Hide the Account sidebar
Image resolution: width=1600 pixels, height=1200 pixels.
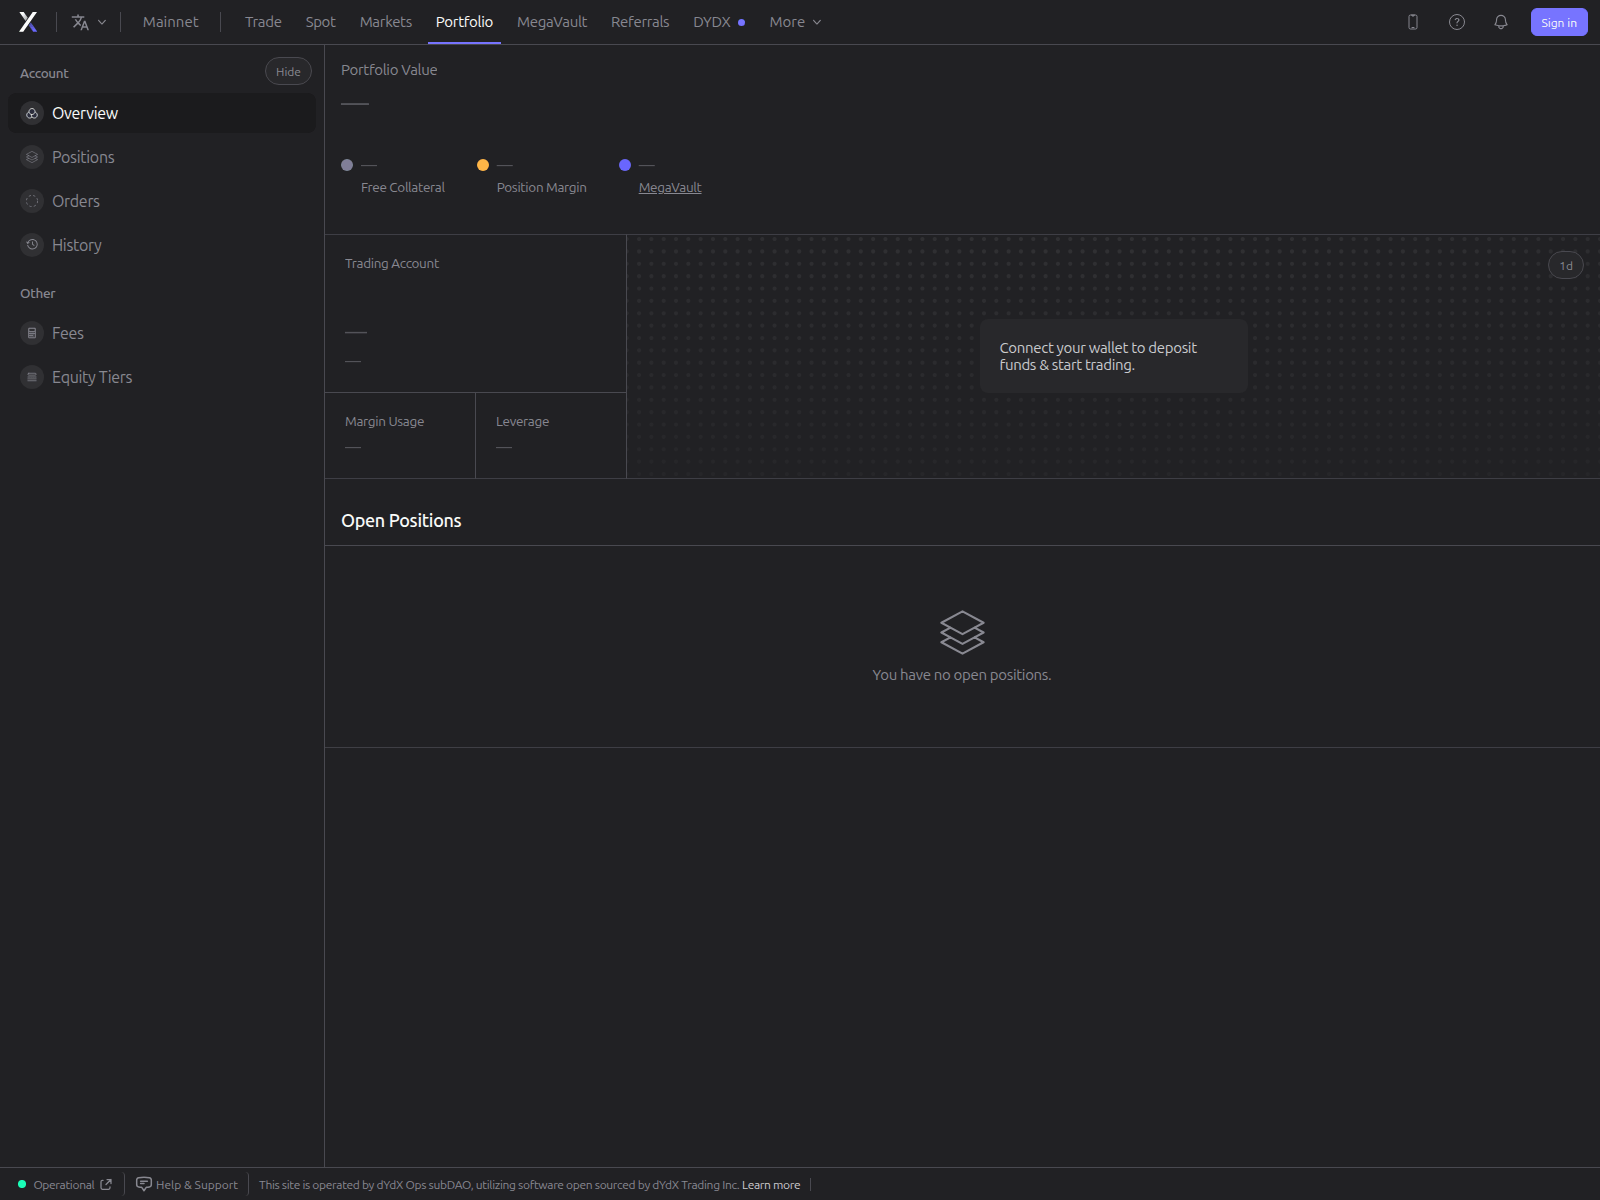tap(288, 71)
